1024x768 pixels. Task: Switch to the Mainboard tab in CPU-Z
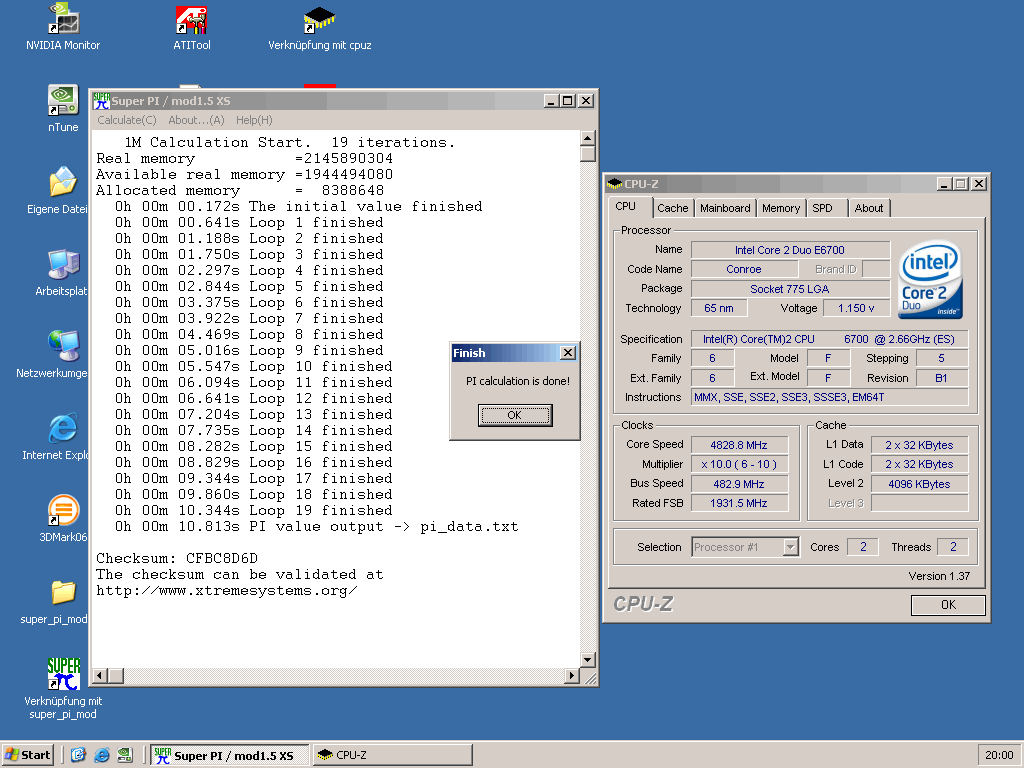pyautogui.click(x=725, y=208)
